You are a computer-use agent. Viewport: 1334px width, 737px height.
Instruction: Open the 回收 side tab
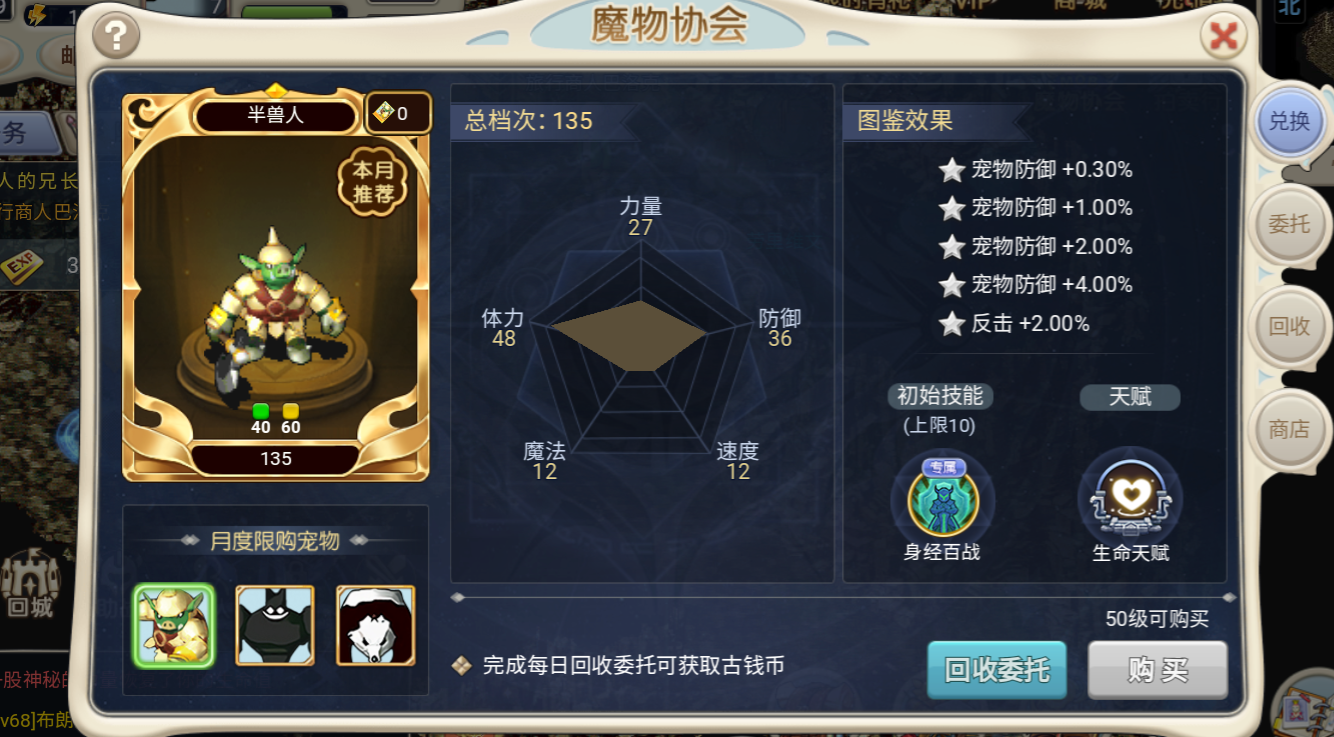click(x=1289, y=327)
